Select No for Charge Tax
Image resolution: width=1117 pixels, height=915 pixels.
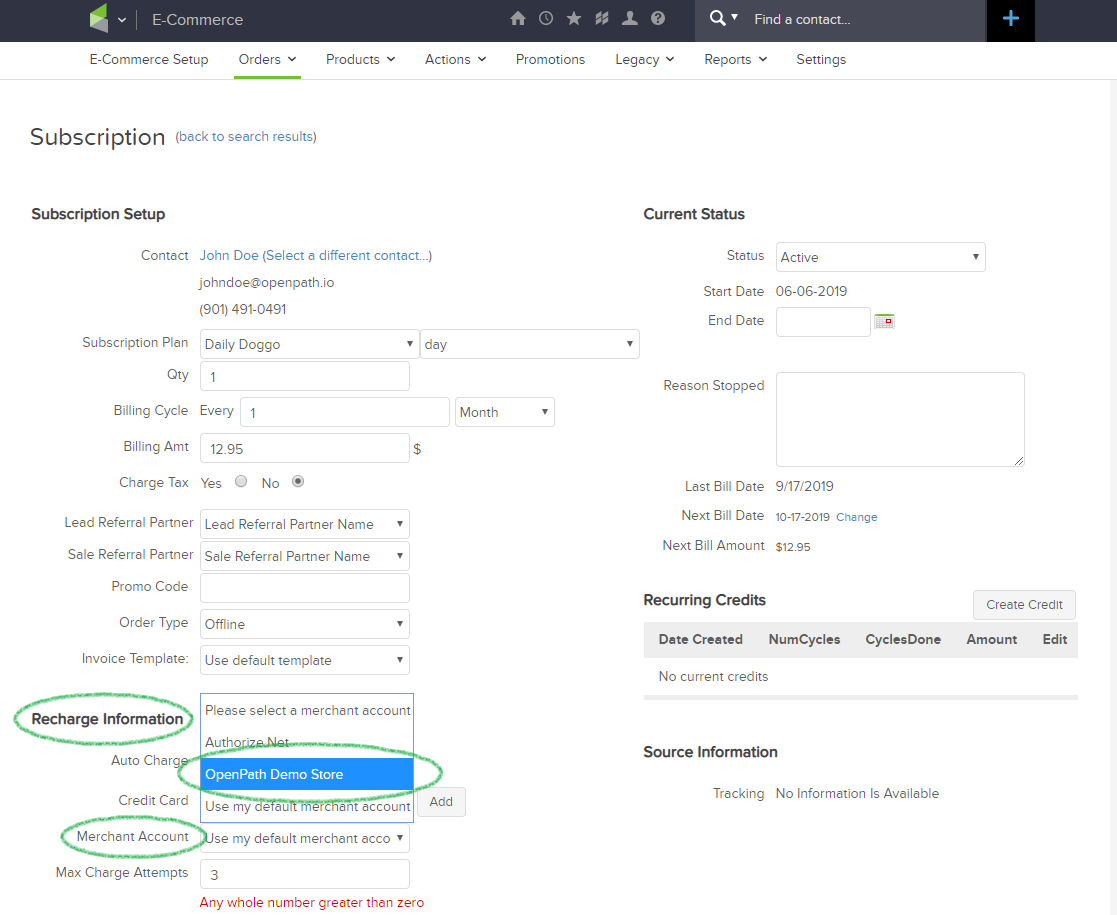click(x=298, y=482)
